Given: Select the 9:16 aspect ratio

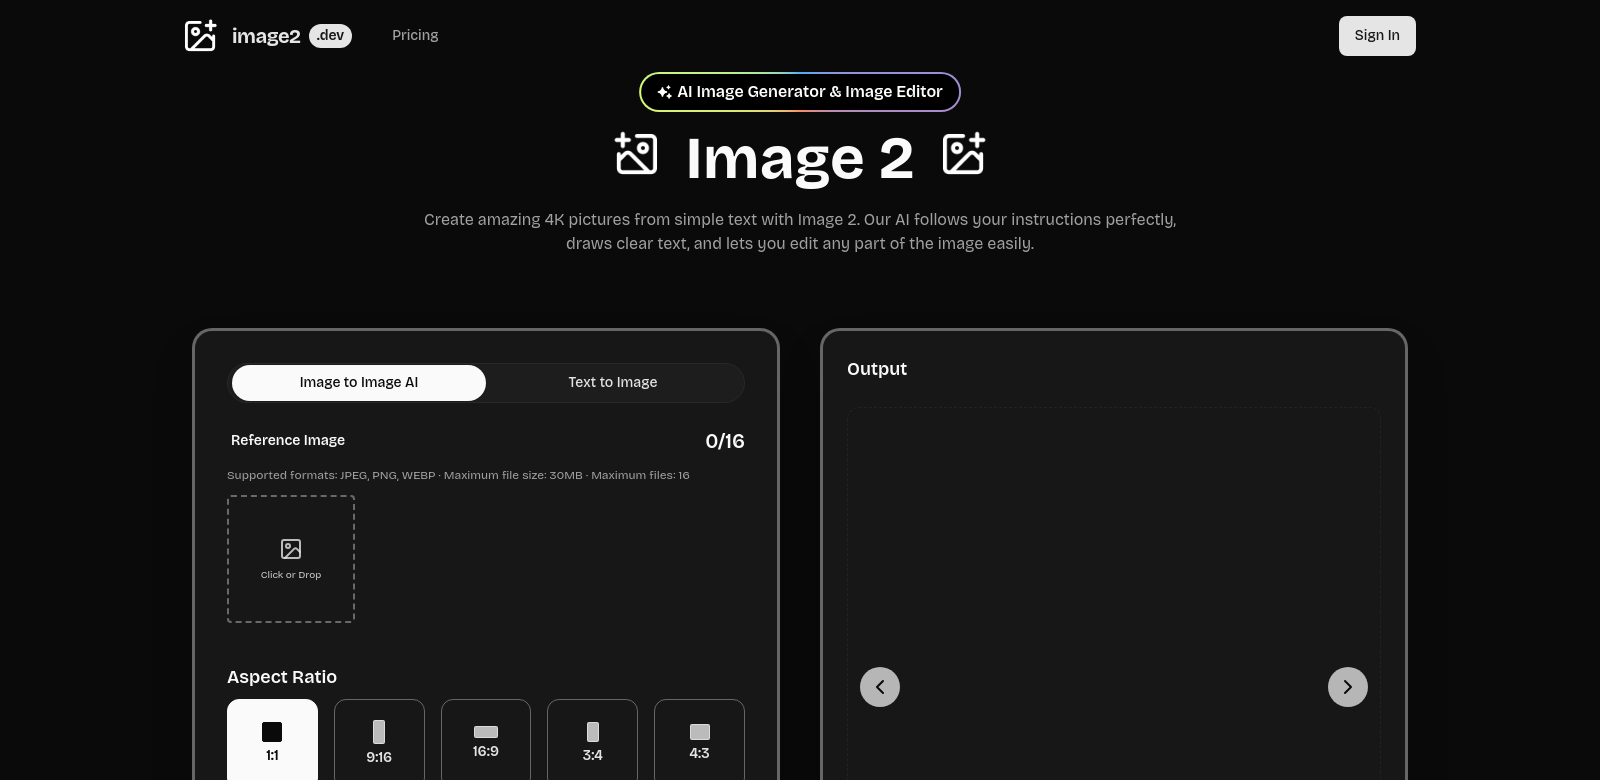Looking at the screenshot, I should click(379, 740).
